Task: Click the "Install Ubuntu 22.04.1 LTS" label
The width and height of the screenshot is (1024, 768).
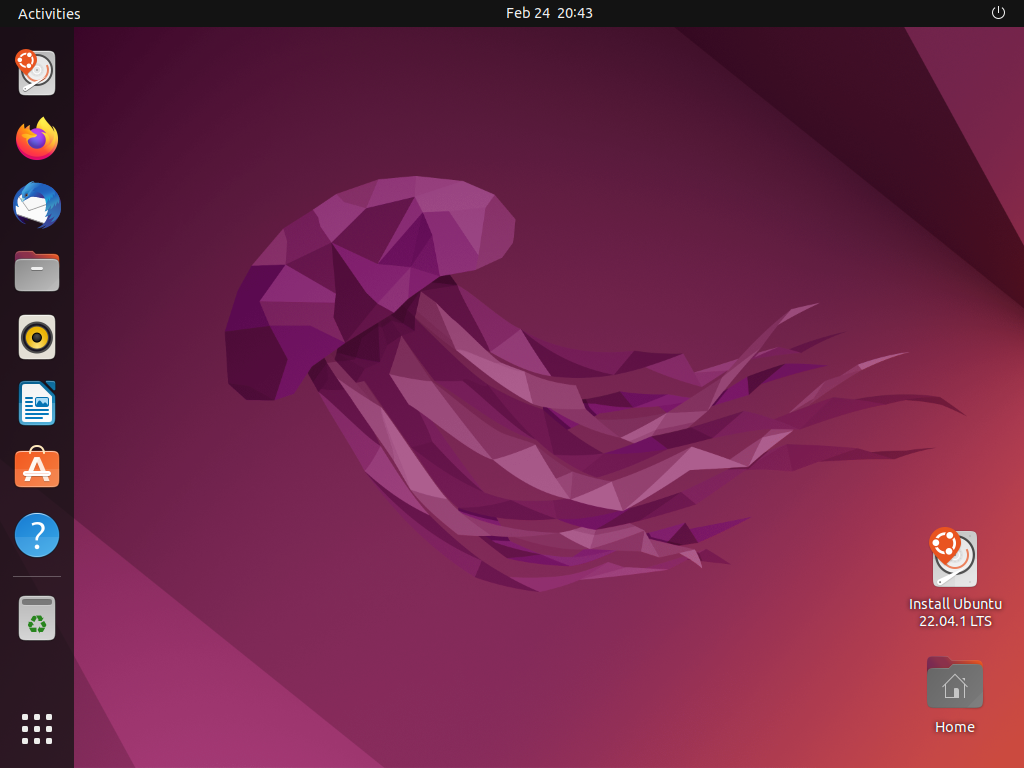Action: (x=954, y=612)
